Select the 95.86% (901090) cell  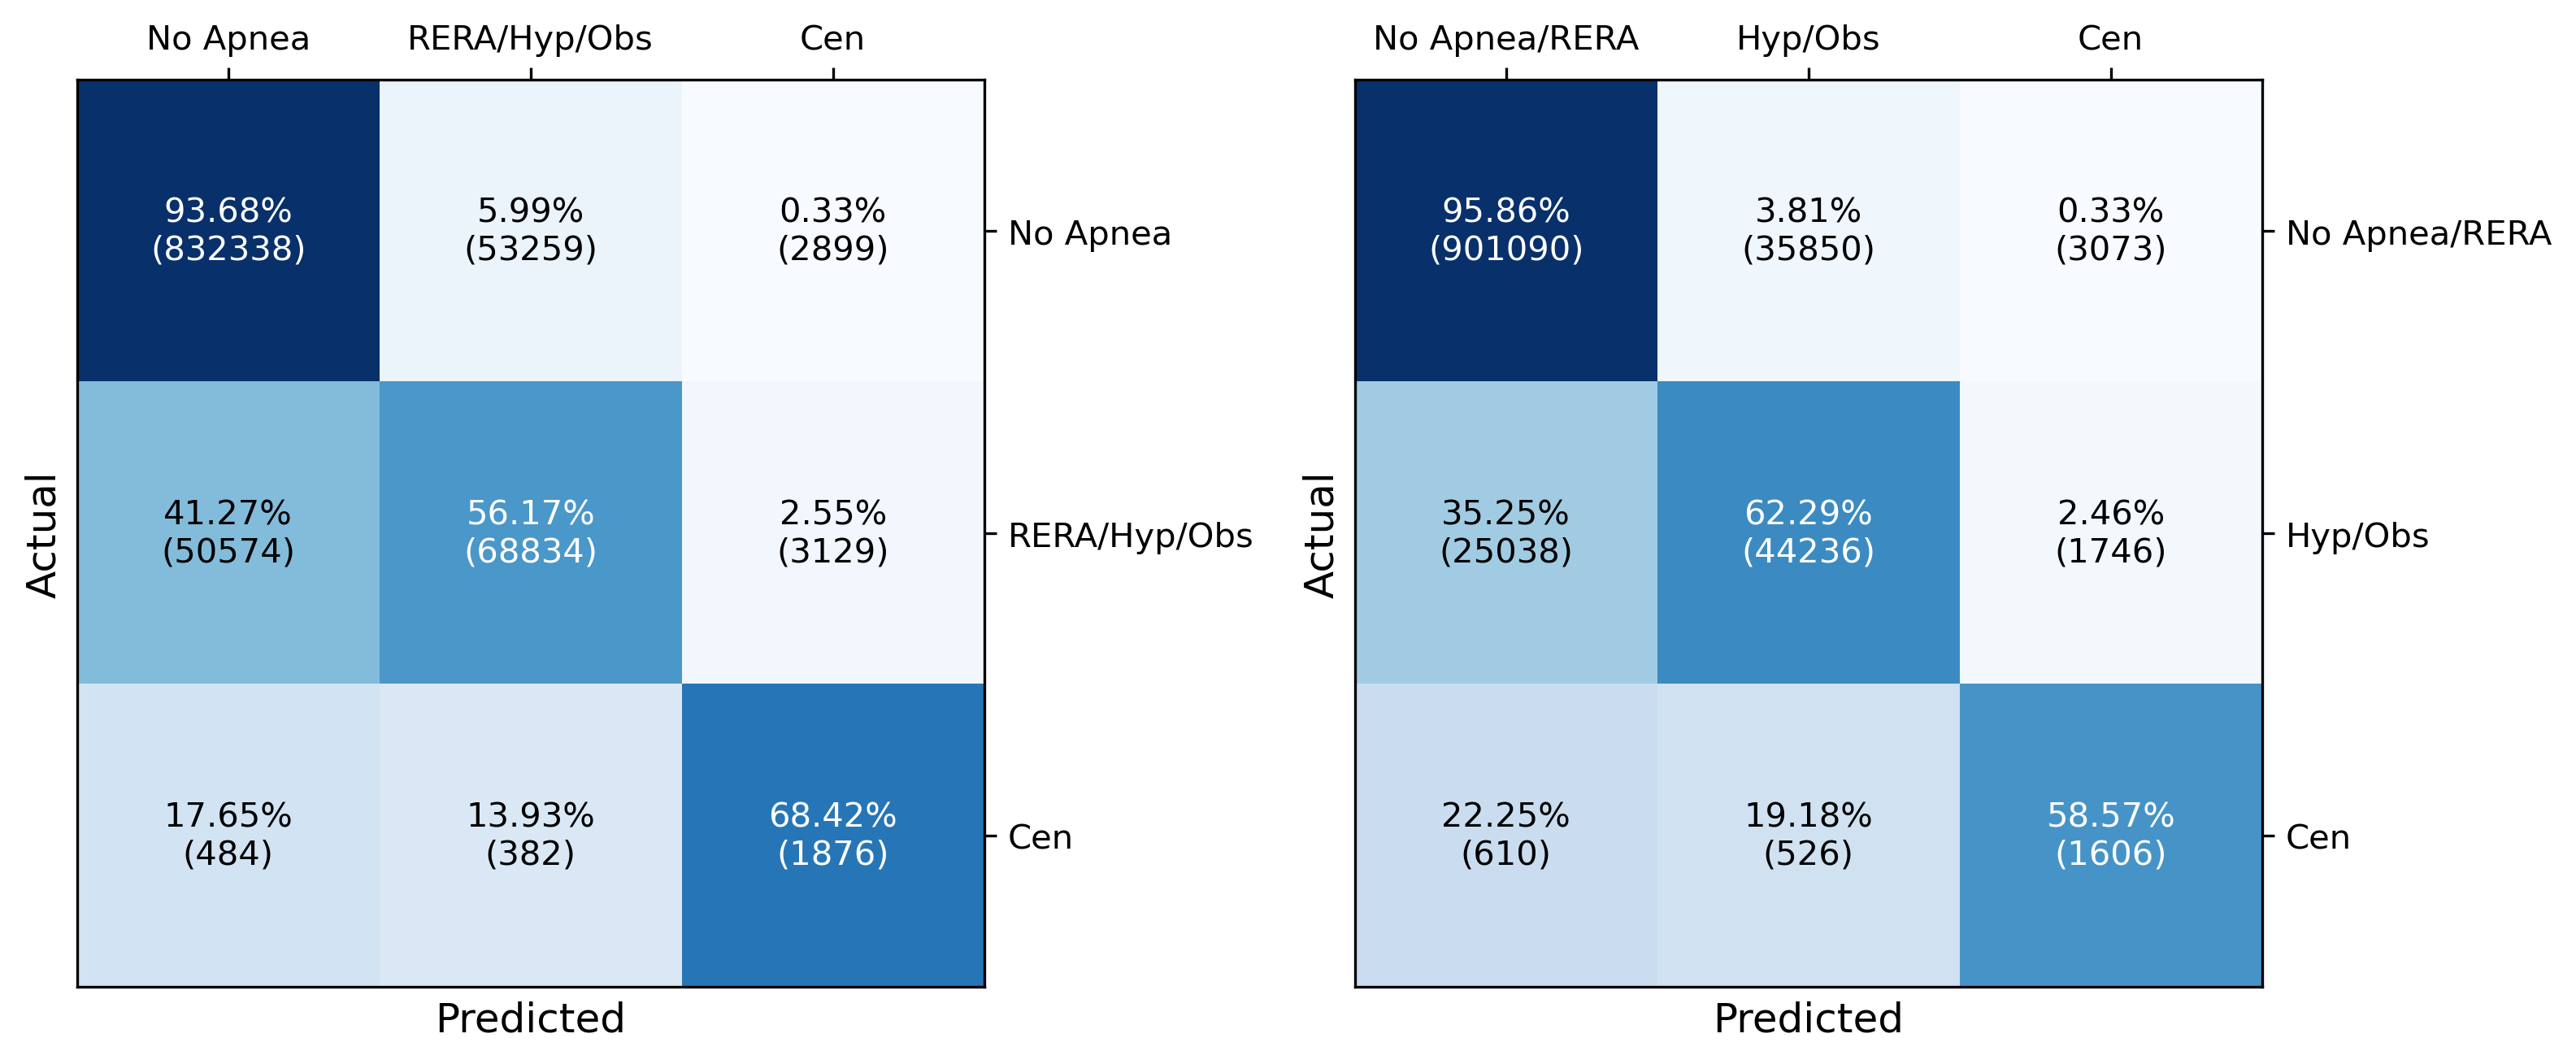(1506, 230)
